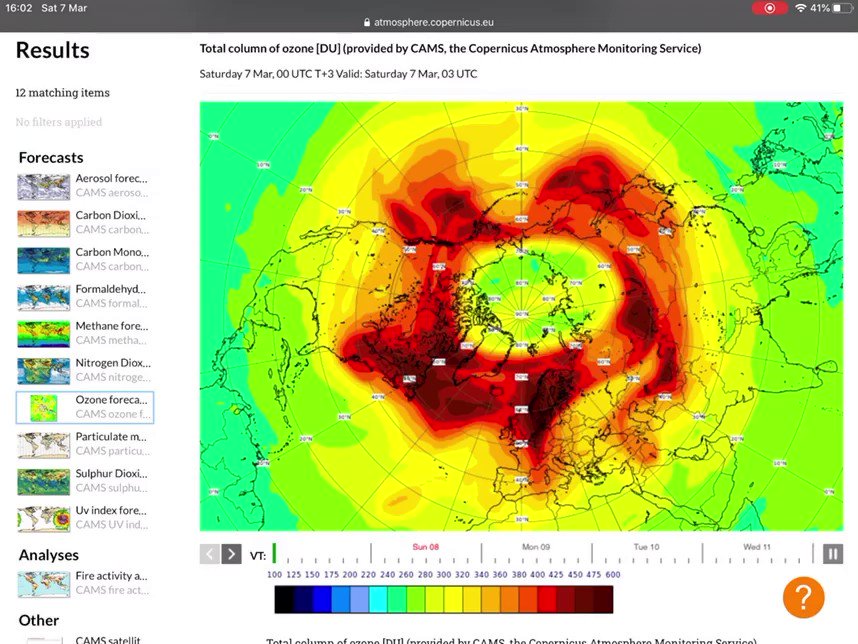Open the Nitrogen Dioxide forecast thumbnail
Screen dimensions: 858x644
(43, 371)
